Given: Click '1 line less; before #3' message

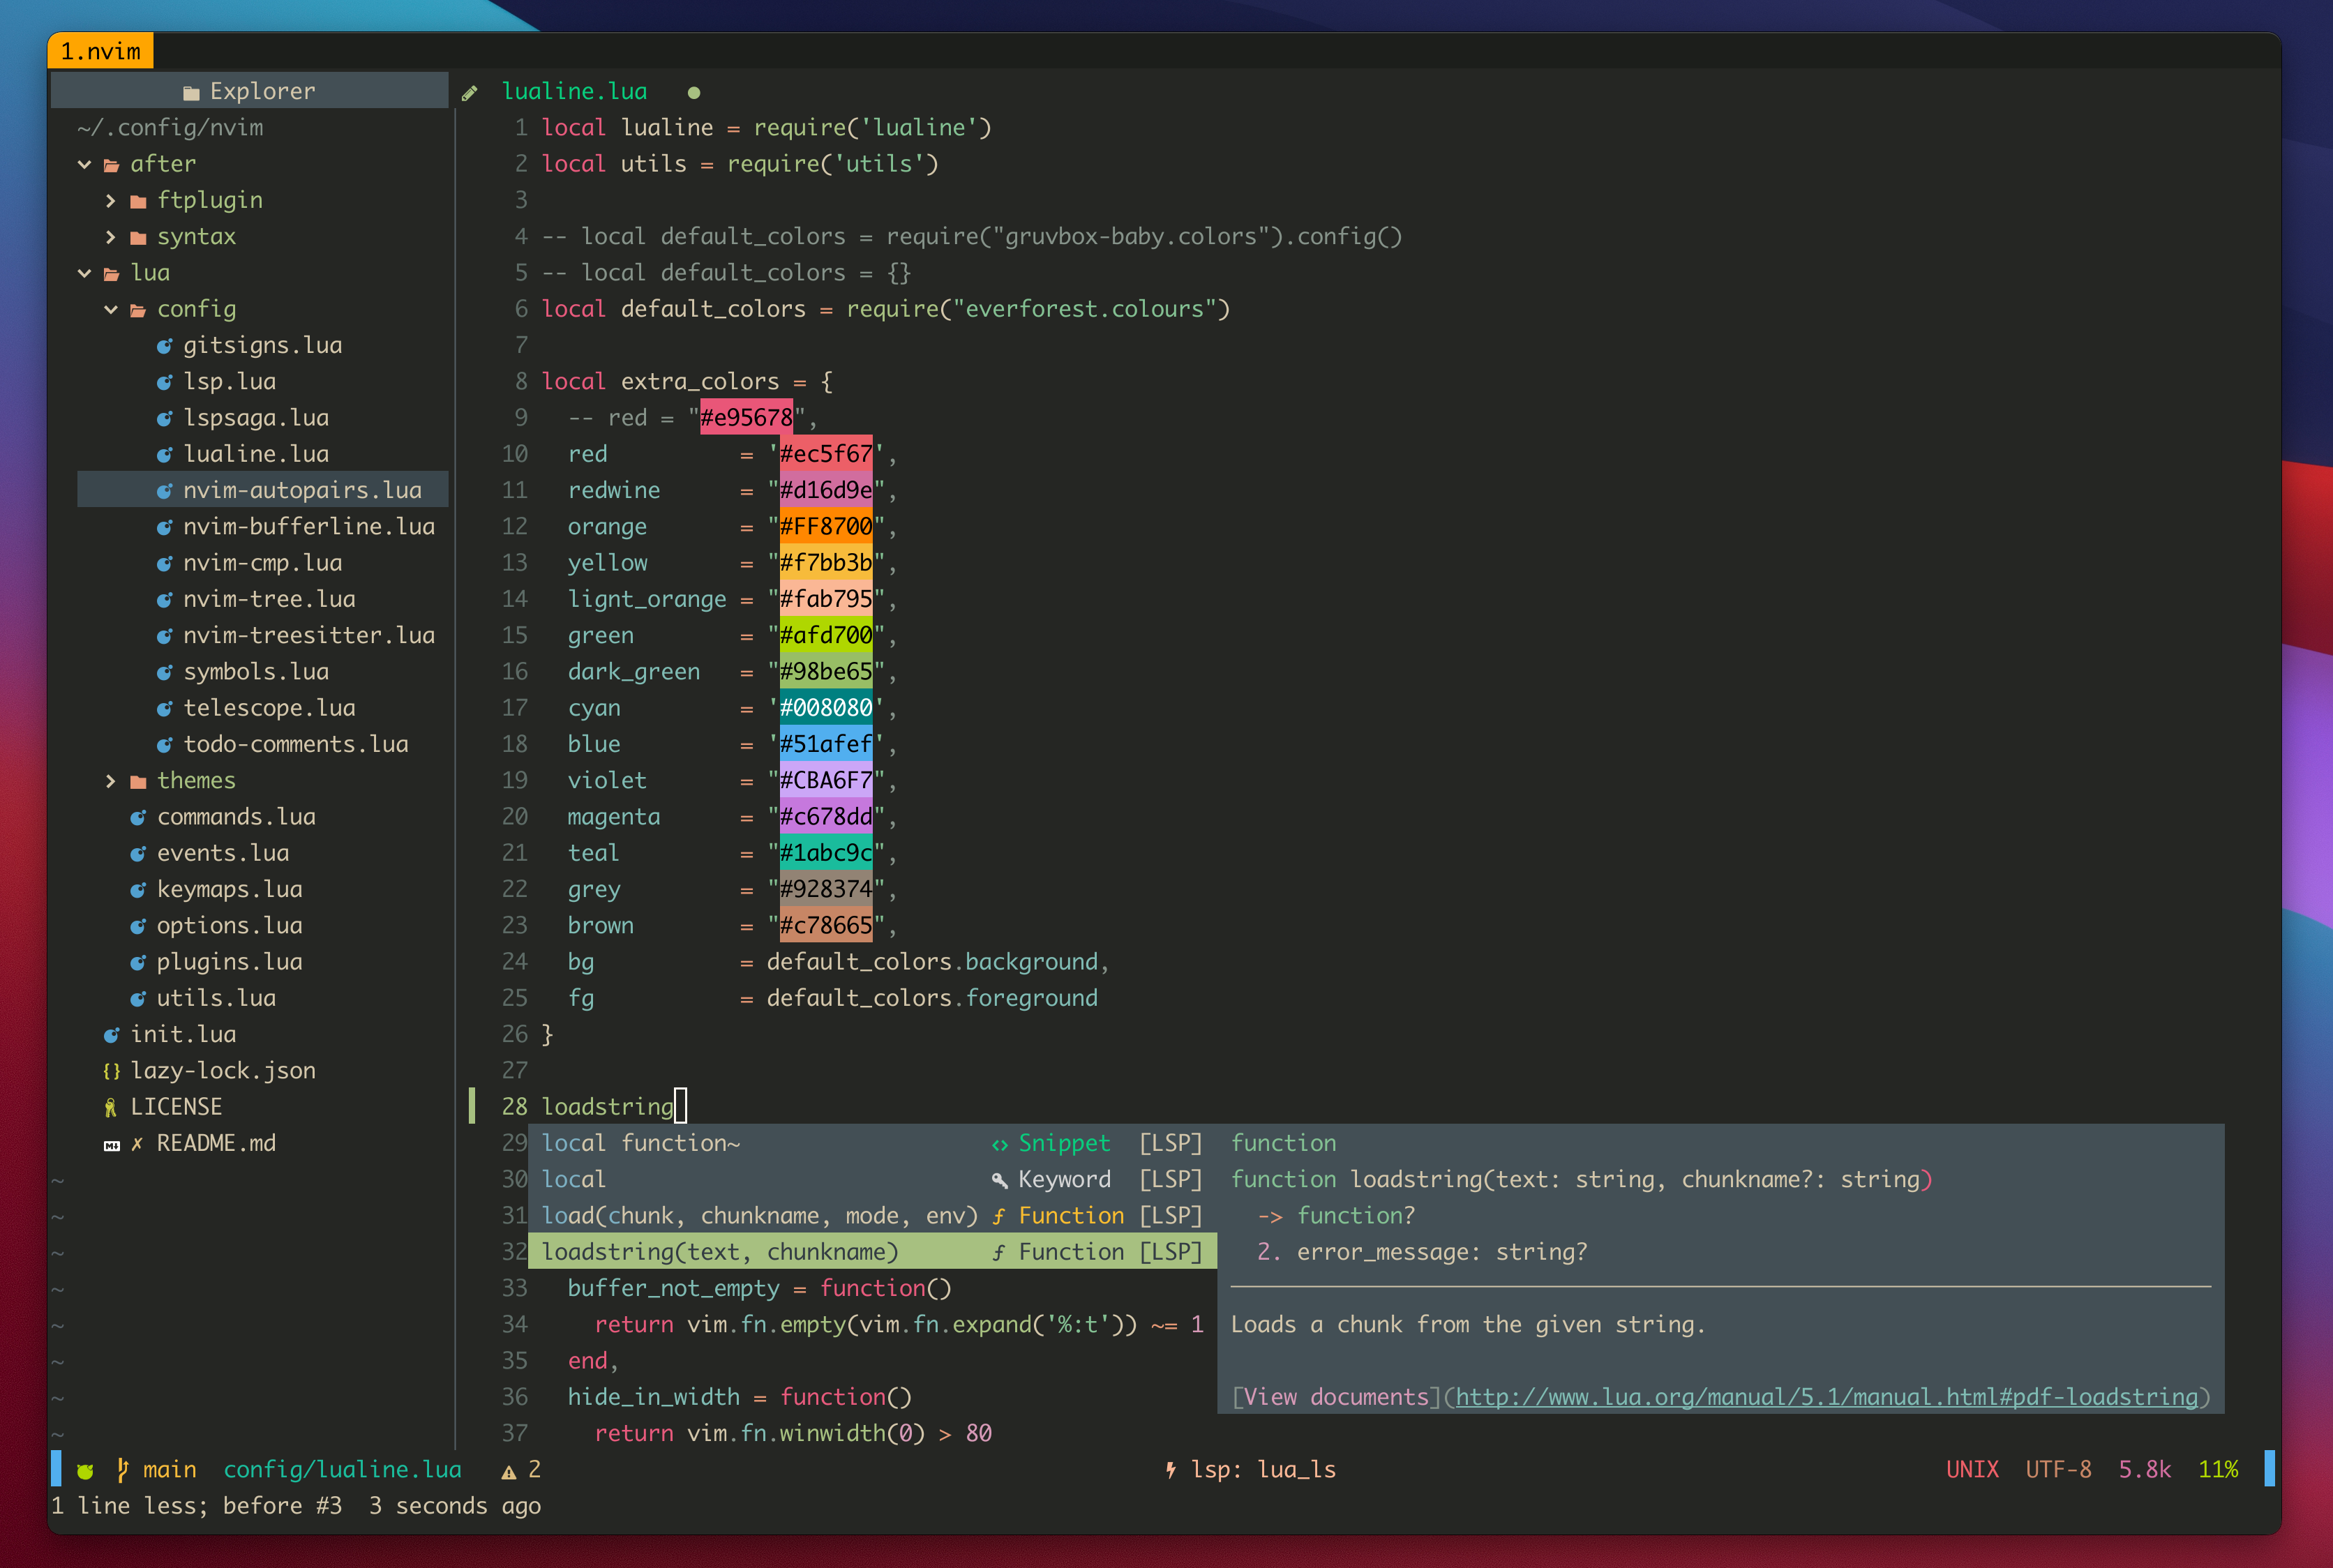Looking at the screenshot, I should click(x=196, y=1506).
